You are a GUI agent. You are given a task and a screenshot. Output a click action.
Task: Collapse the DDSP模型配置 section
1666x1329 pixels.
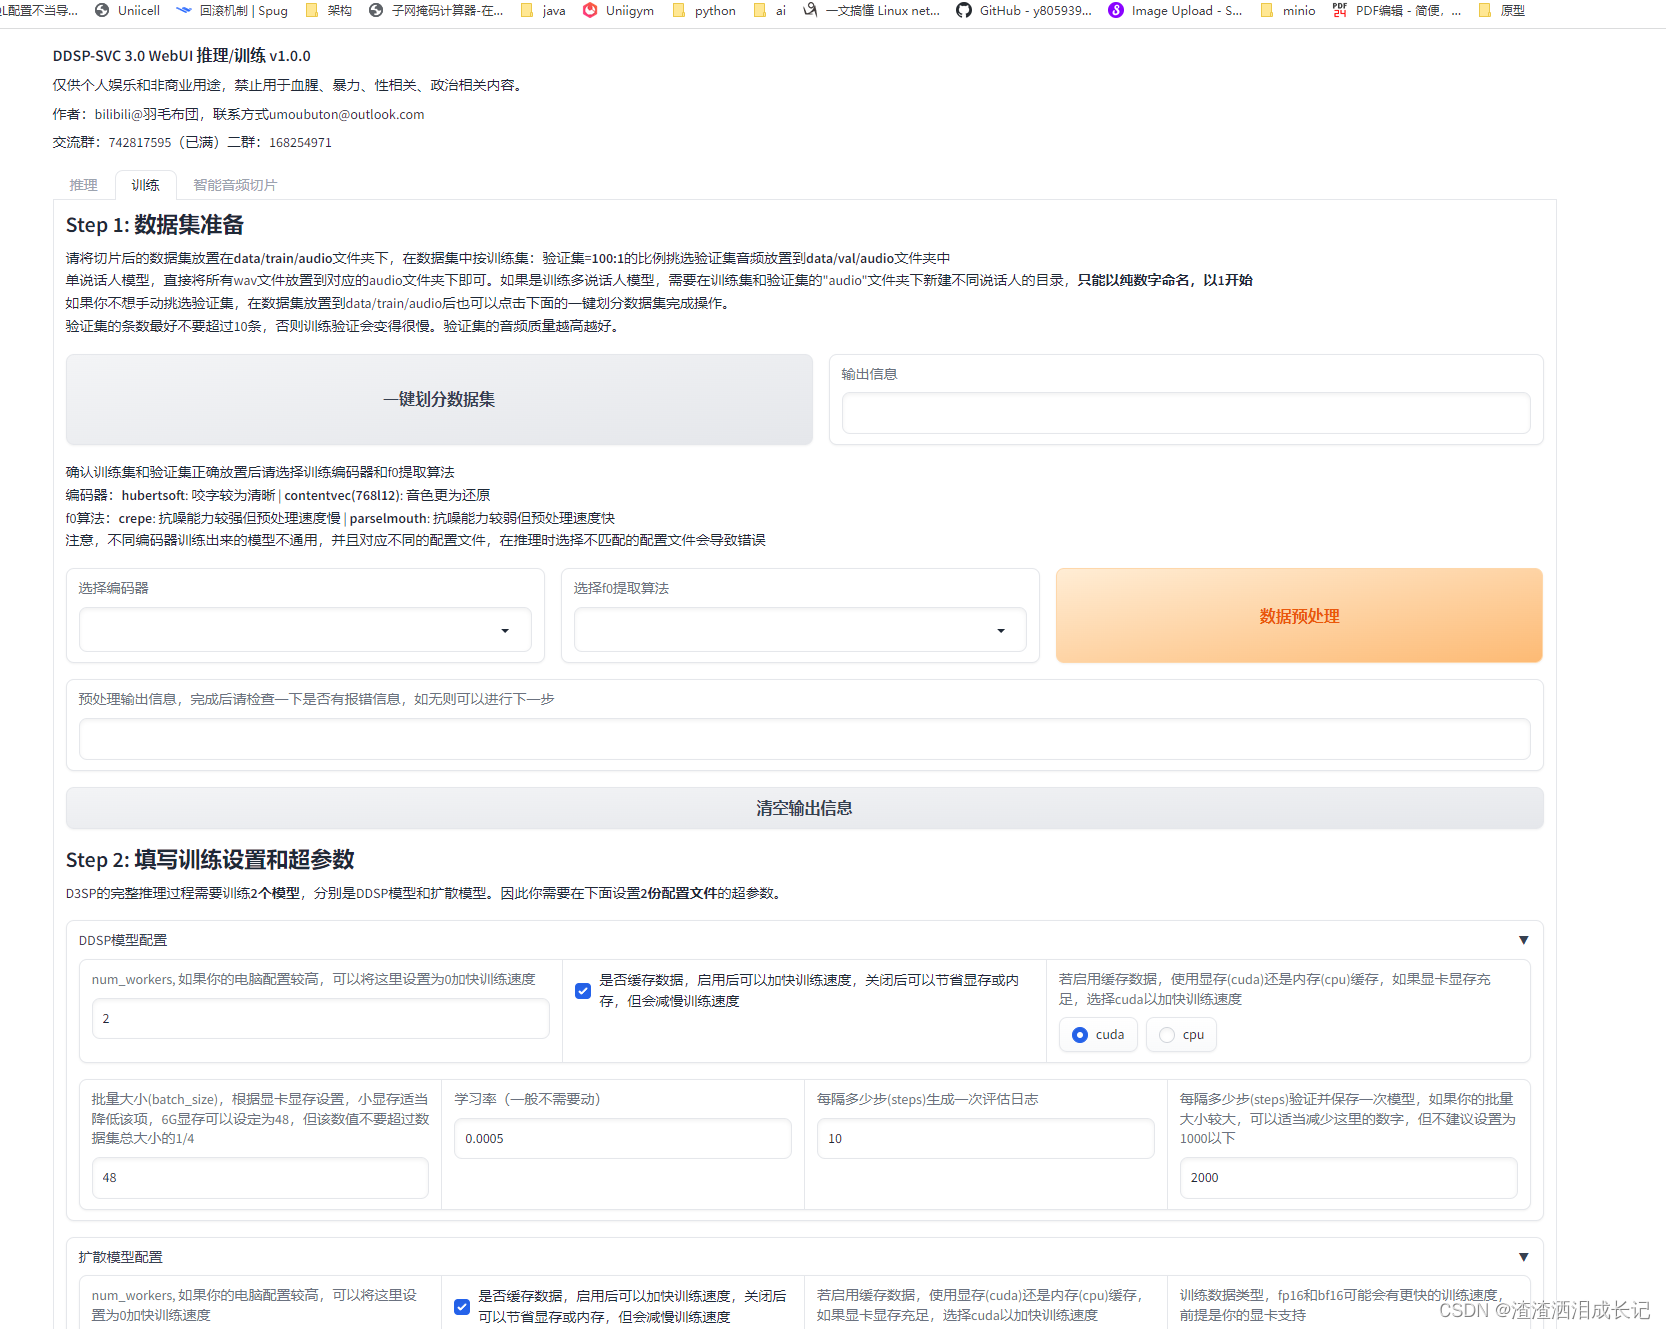[1523, 940]
